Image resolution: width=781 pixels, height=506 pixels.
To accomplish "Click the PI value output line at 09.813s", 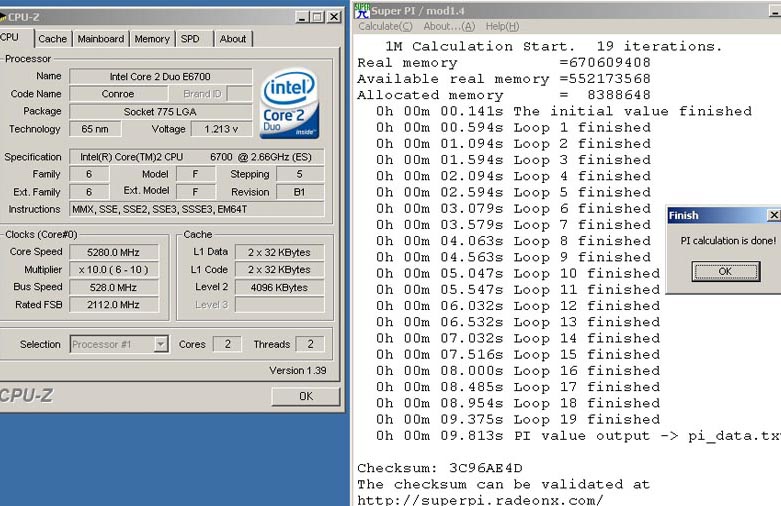I will click(578, 436).
